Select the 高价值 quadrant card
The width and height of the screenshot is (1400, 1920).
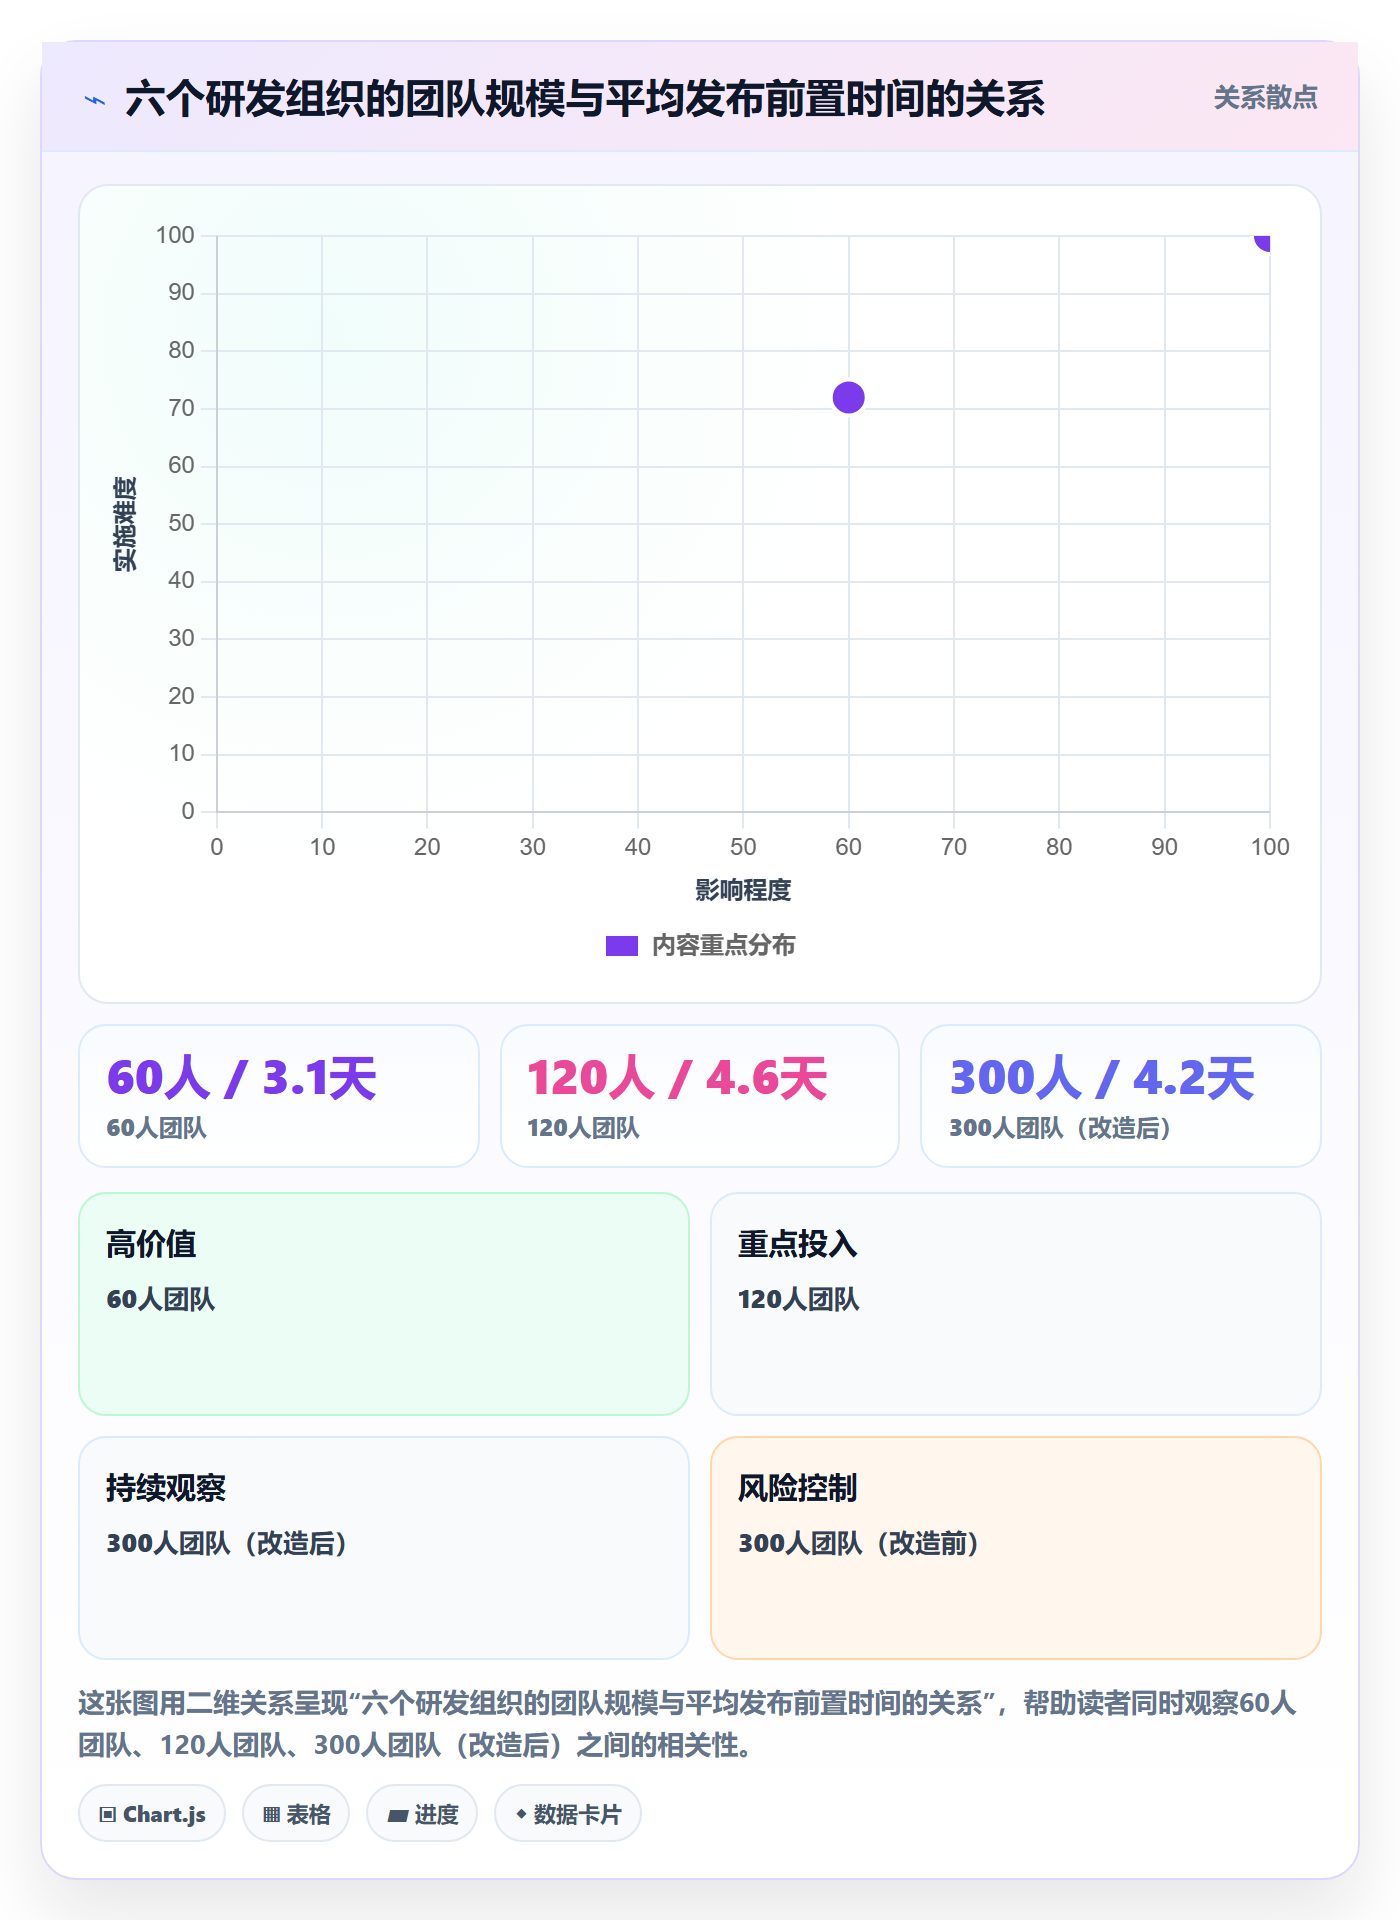(x=384, y=1304)
